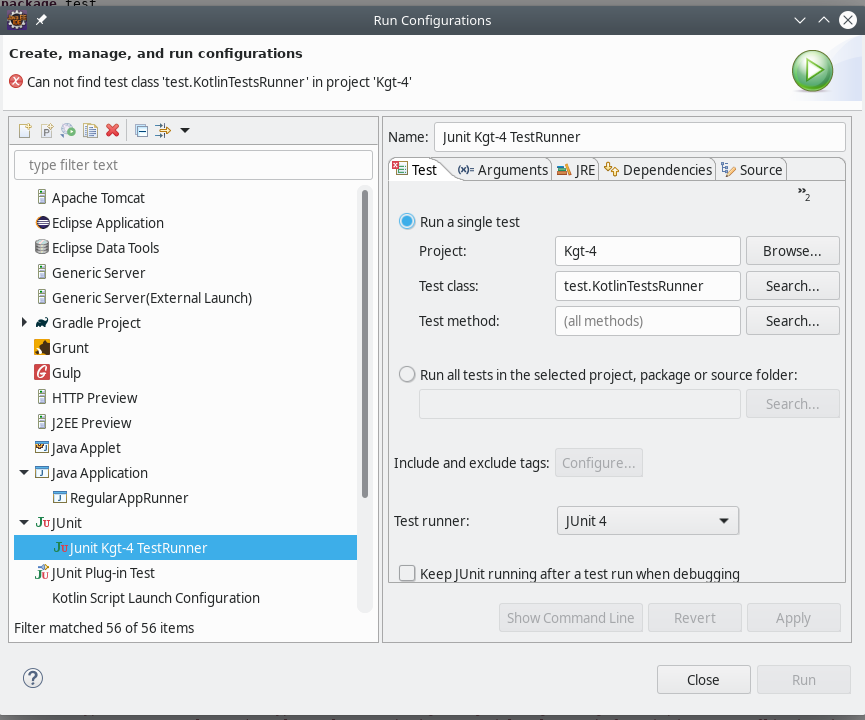865x720 pixels.
Task: Switch to the Test tab
Action: [x=418, y=170]
